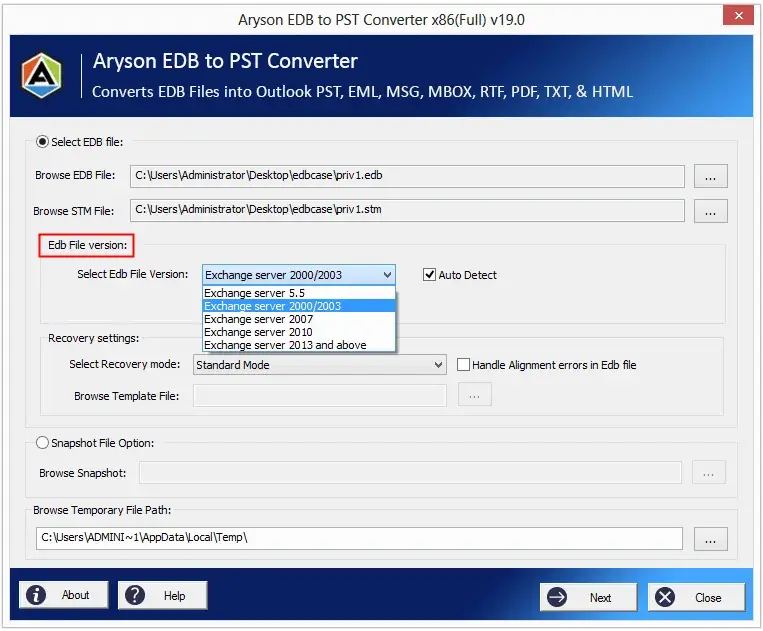Choose Exchange server 2010 from the list
The width and height of the screenshot is (763, 631).
pyautogui.click(x=299, y=332)
